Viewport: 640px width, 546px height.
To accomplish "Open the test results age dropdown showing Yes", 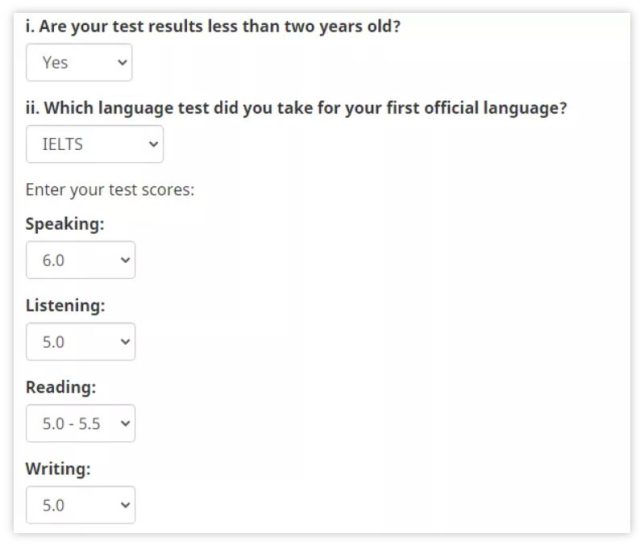I will 78,63.
